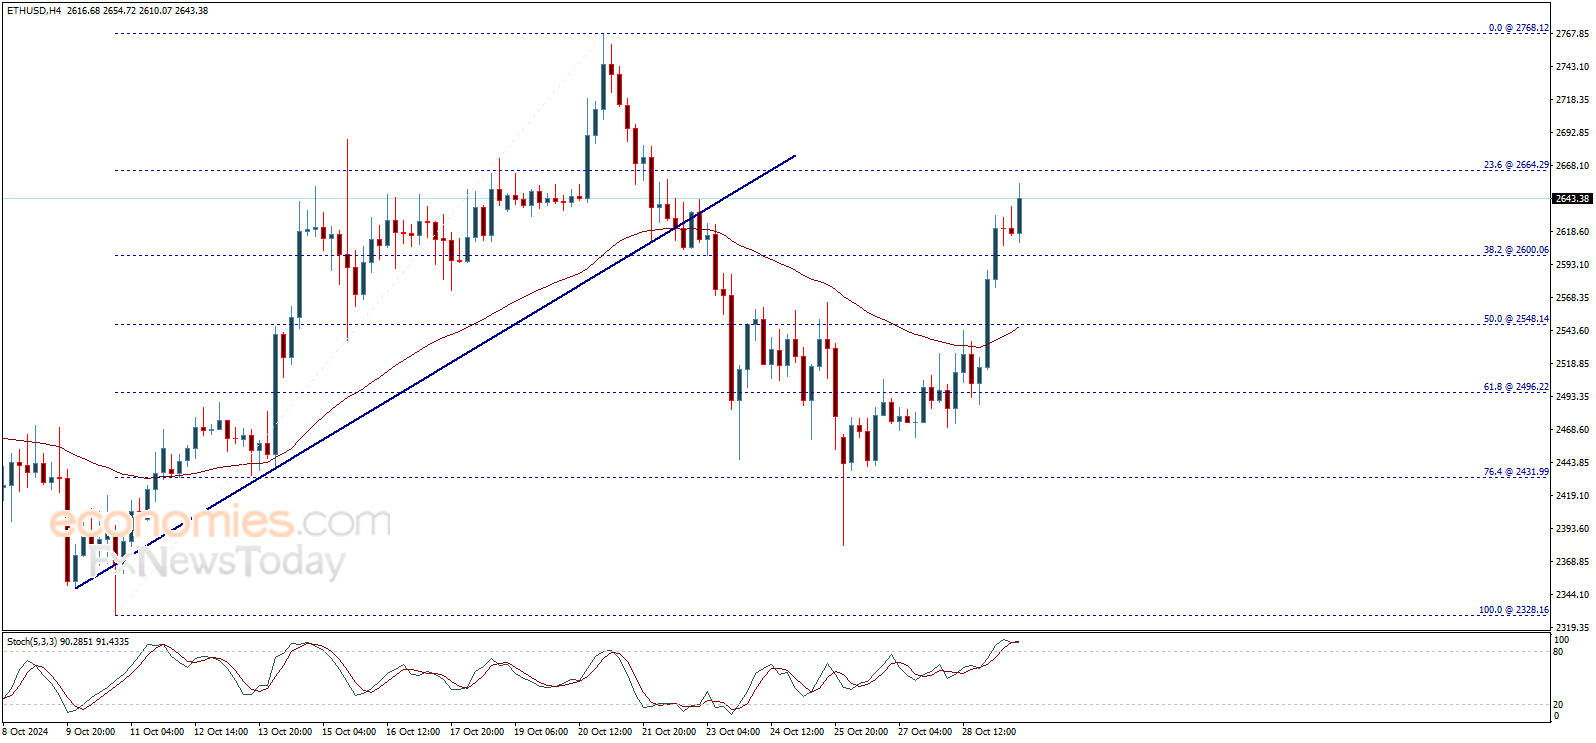The image size is (1596, 743).
Task: Click the blue ascending trendline
Action: pyautogui.click(x=435, y=372)
